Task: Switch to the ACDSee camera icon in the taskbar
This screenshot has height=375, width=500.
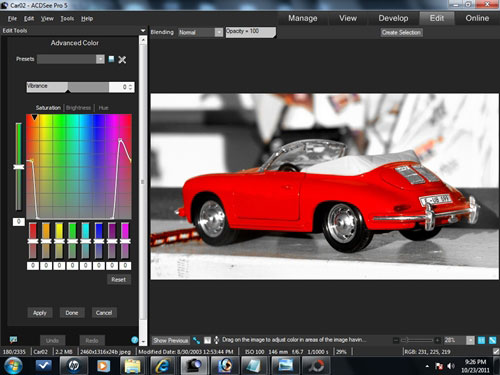Action: (x=194, y=366)
